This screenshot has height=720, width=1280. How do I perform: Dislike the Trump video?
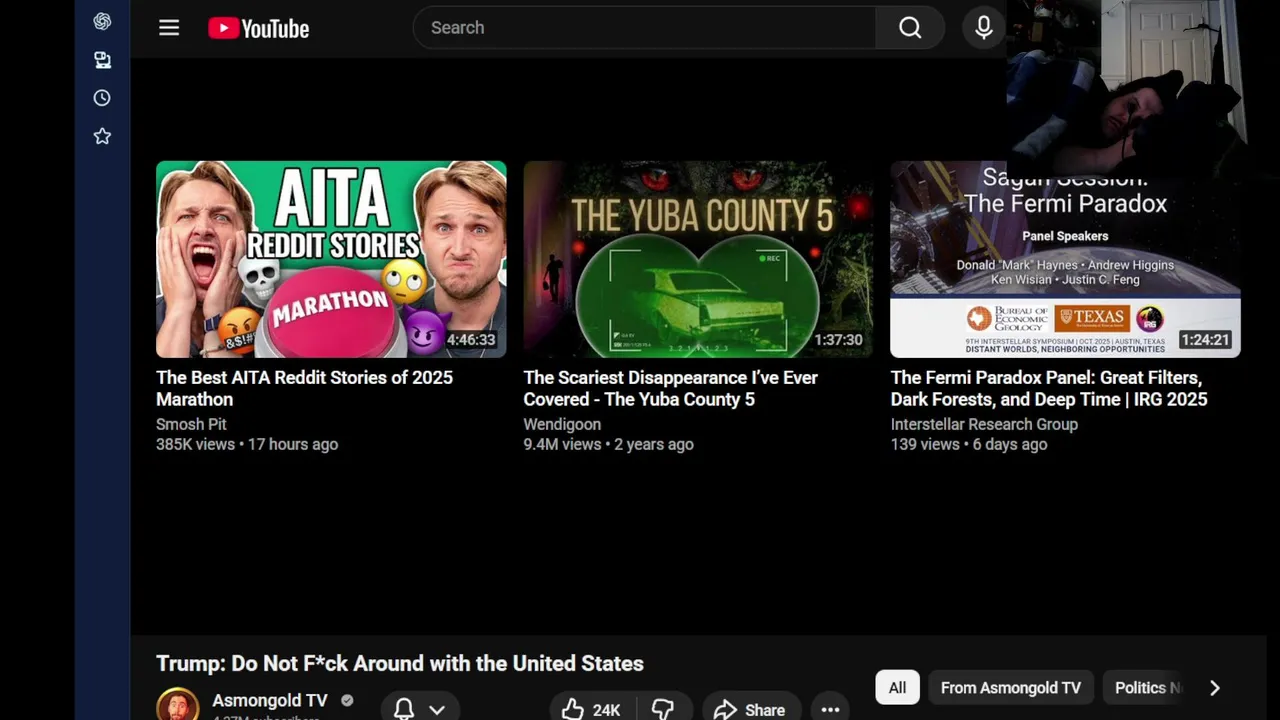point(663,709)
